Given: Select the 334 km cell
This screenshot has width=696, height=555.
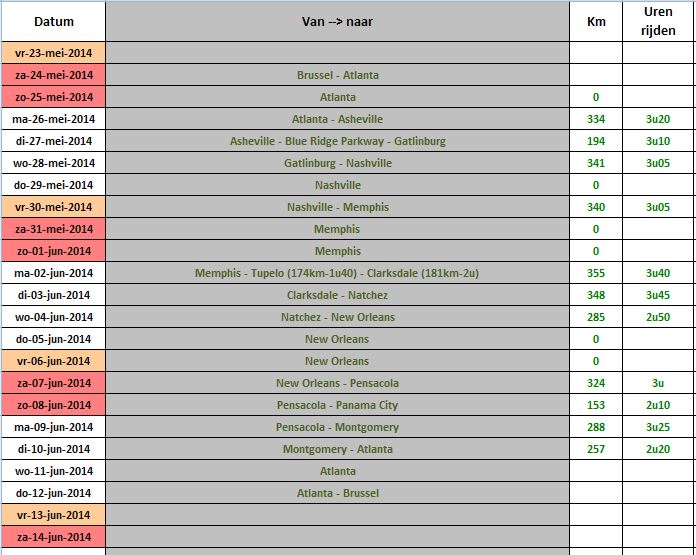Looking at the screenshot, I should (596, 119).
